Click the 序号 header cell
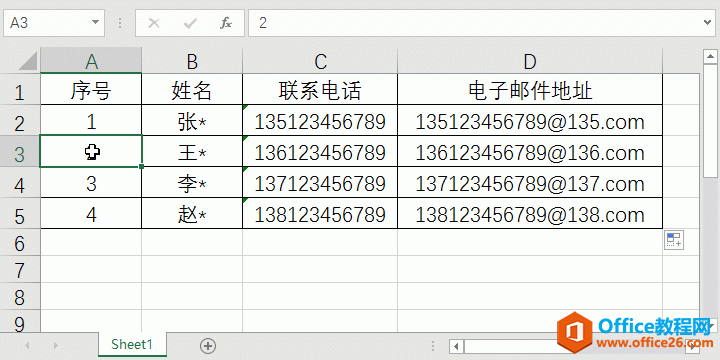Image resolution: width=720 pixels, height=360 pixels. (x=91, y=90)
